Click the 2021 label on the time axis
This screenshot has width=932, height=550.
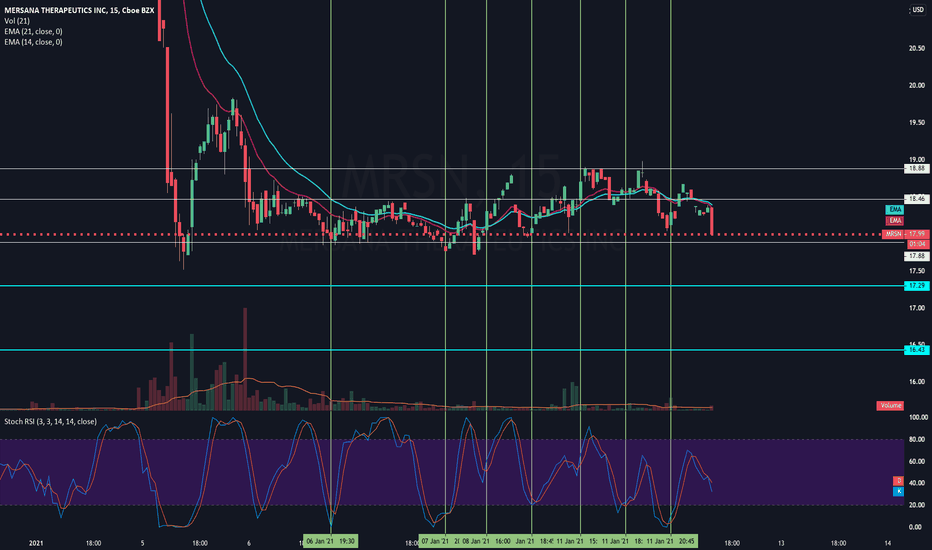pyautogui.click(x=36, y=543)
